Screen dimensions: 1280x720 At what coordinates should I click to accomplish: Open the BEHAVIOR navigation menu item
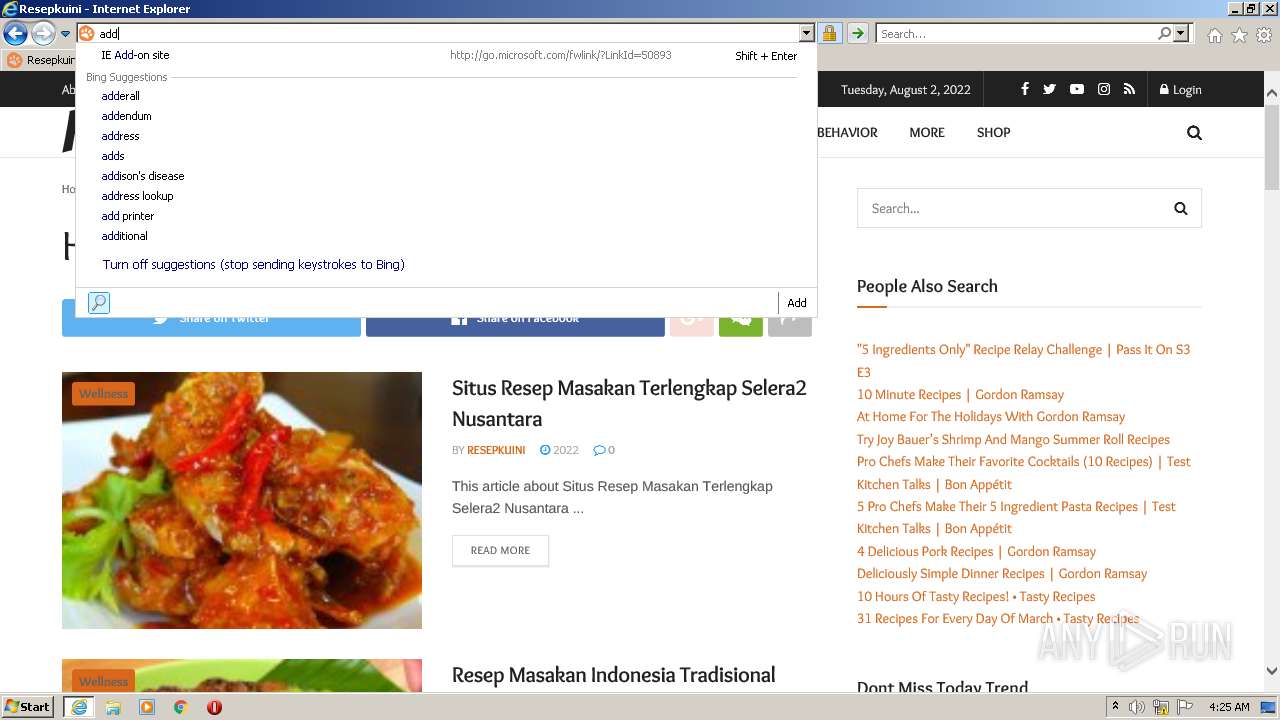click(847, 132)
